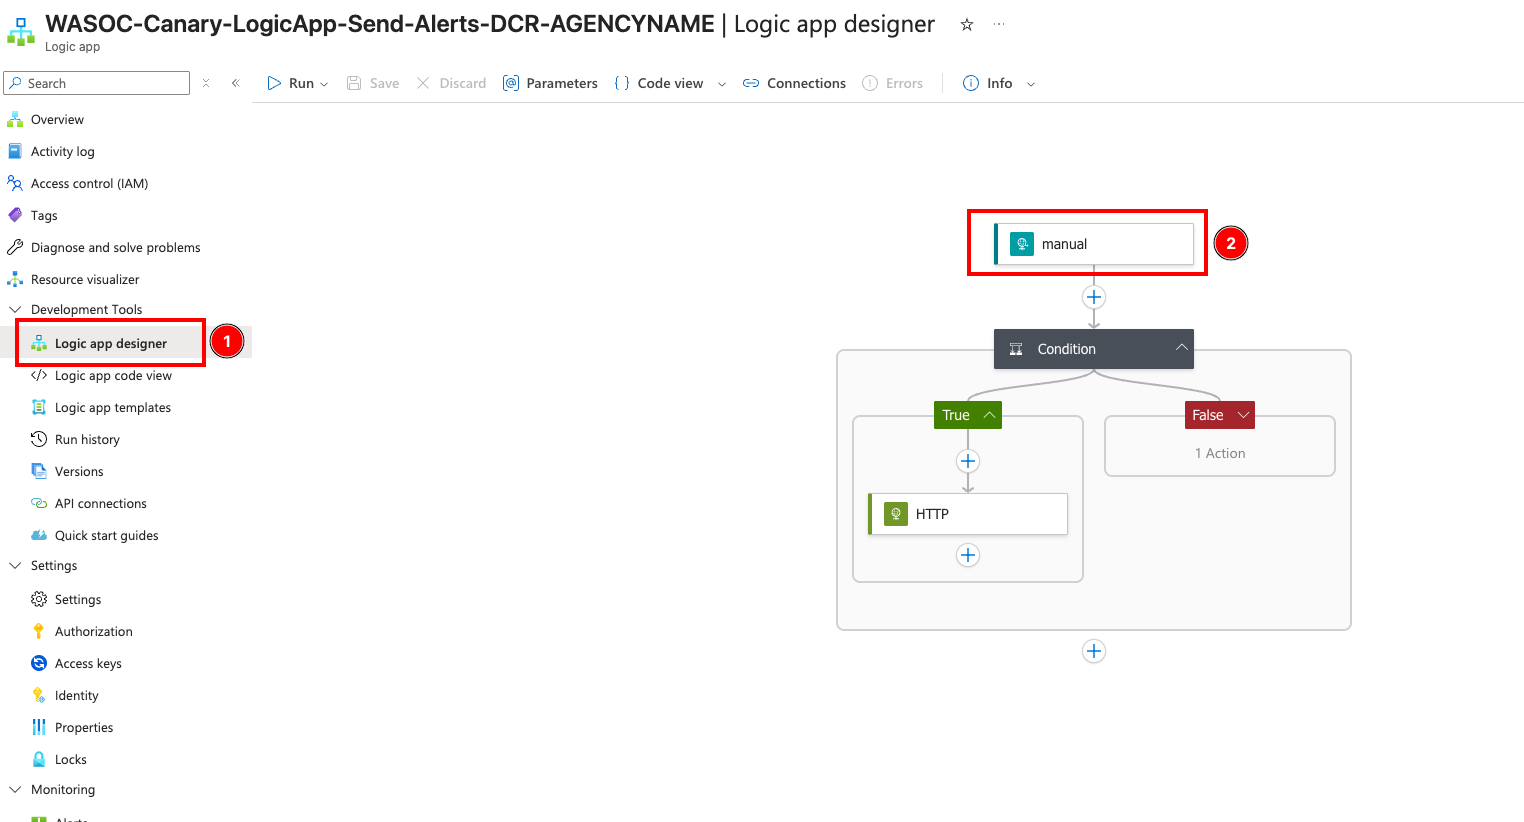1524x822 pixels.
Task: Select the API connections sidebar item
Action: (x=101, y=503)
